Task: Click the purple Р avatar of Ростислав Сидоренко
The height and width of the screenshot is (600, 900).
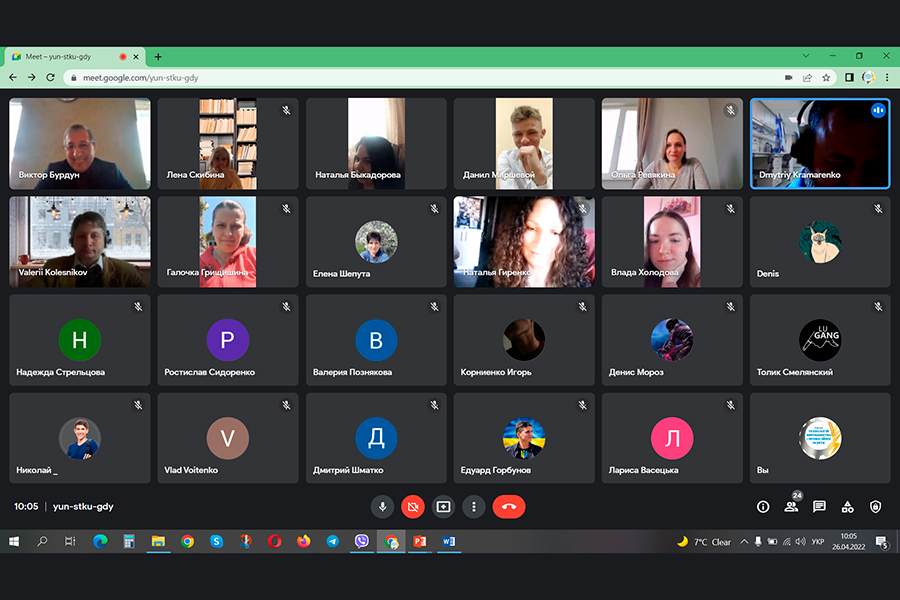Action: pyautogui.click(x=228, y=340)
